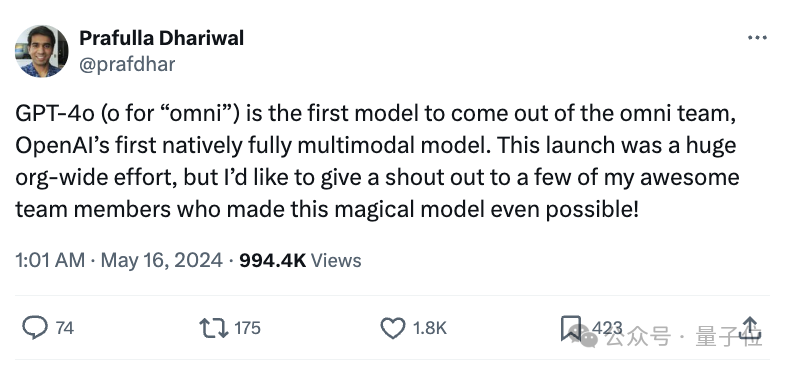
Task: Click the 公众号 watermark text
Action: coord(638,336)
